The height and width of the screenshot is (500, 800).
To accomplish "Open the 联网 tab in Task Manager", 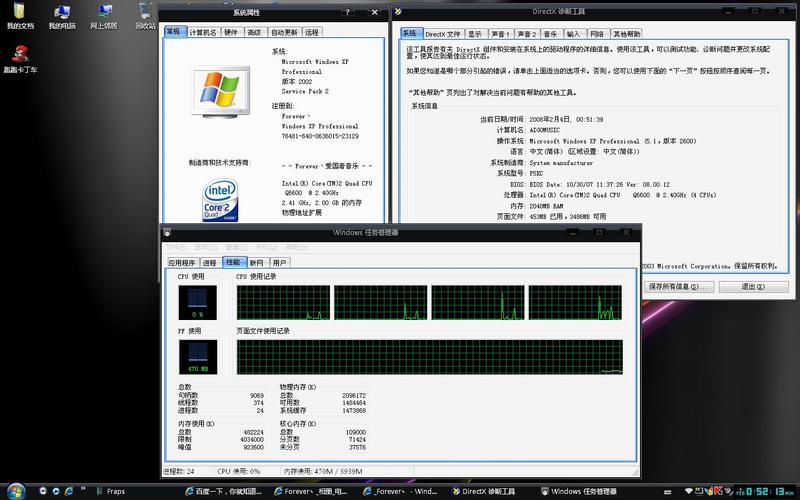I will point(257,262).
